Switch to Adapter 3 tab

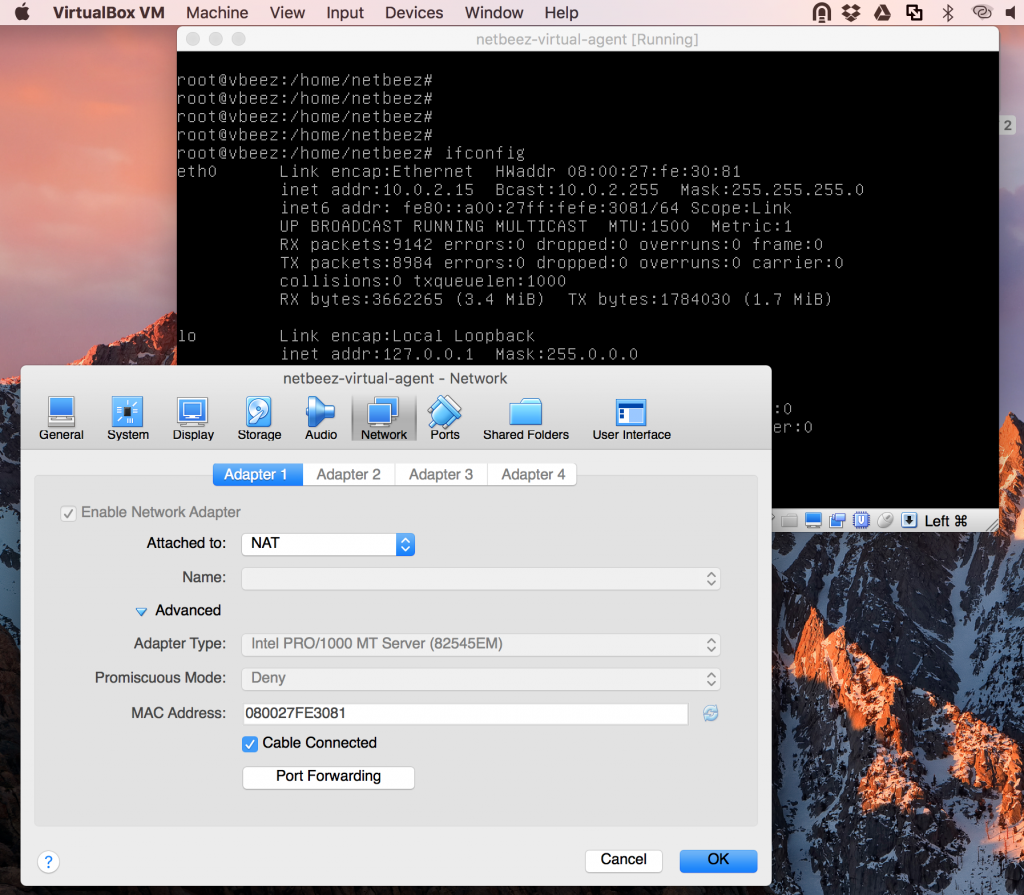click(441, 474)
